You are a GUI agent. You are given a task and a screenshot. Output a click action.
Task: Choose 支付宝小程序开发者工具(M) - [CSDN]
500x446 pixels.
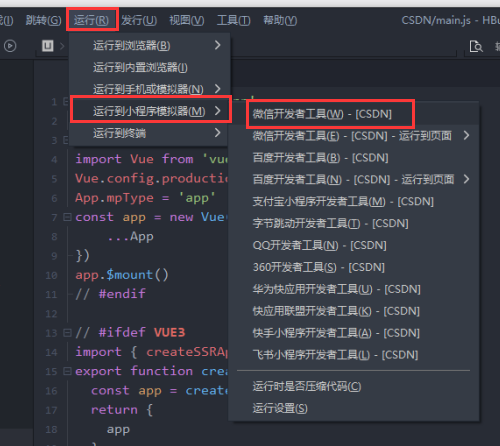355,201
